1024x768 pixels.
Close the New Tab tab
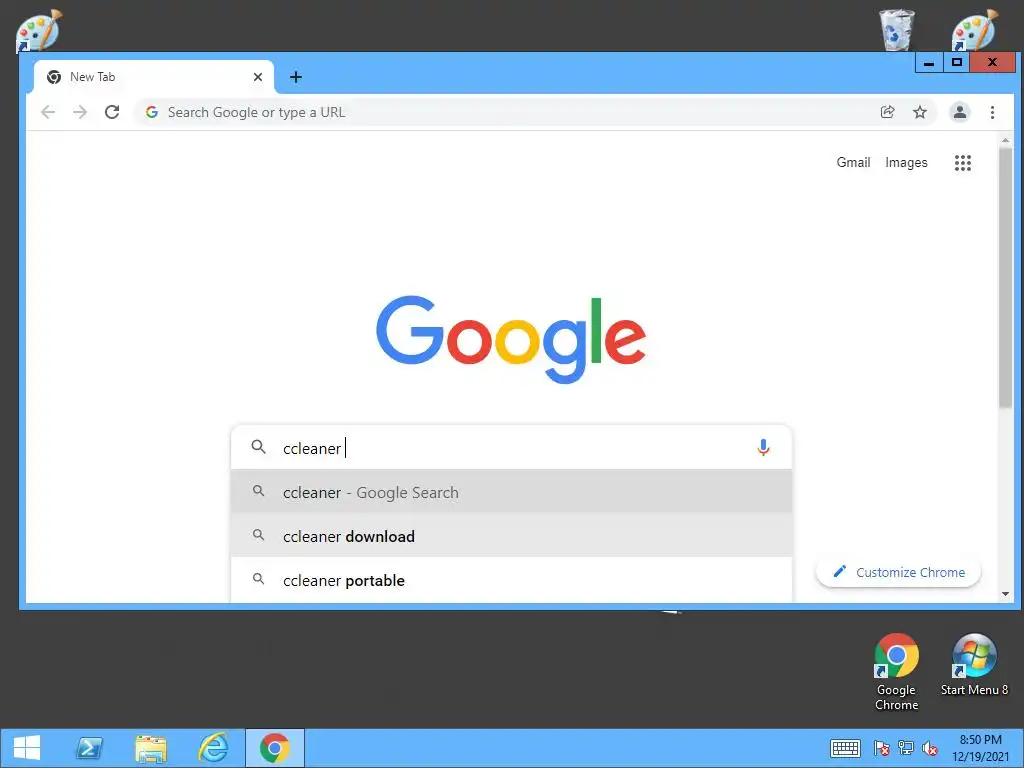click(x=258, y=77)
